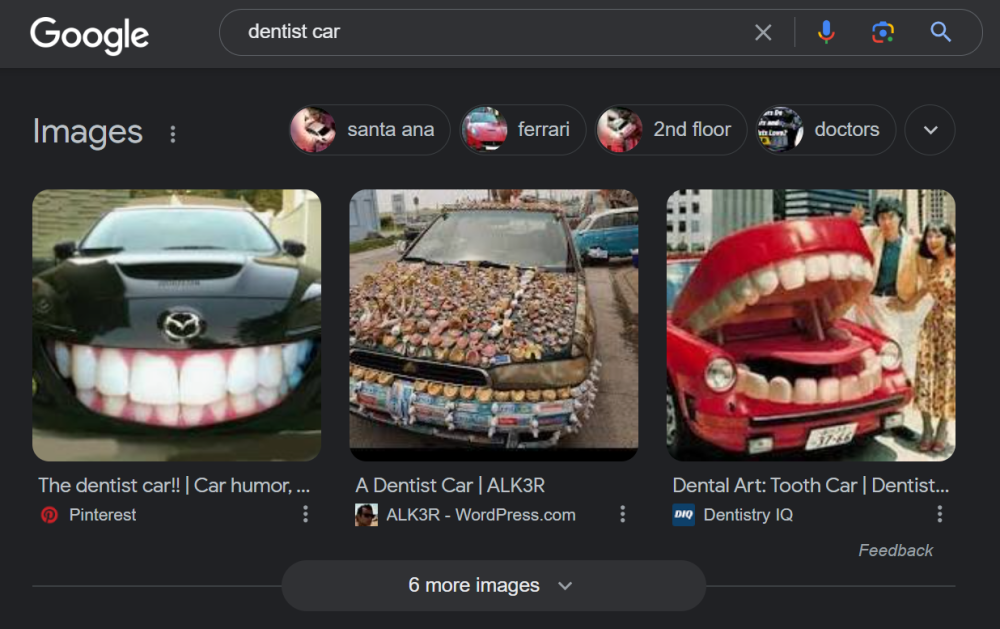Clear the search box with the X icon
The height and width of the screenshot is (629, 1000).
[x=763, y=33]
